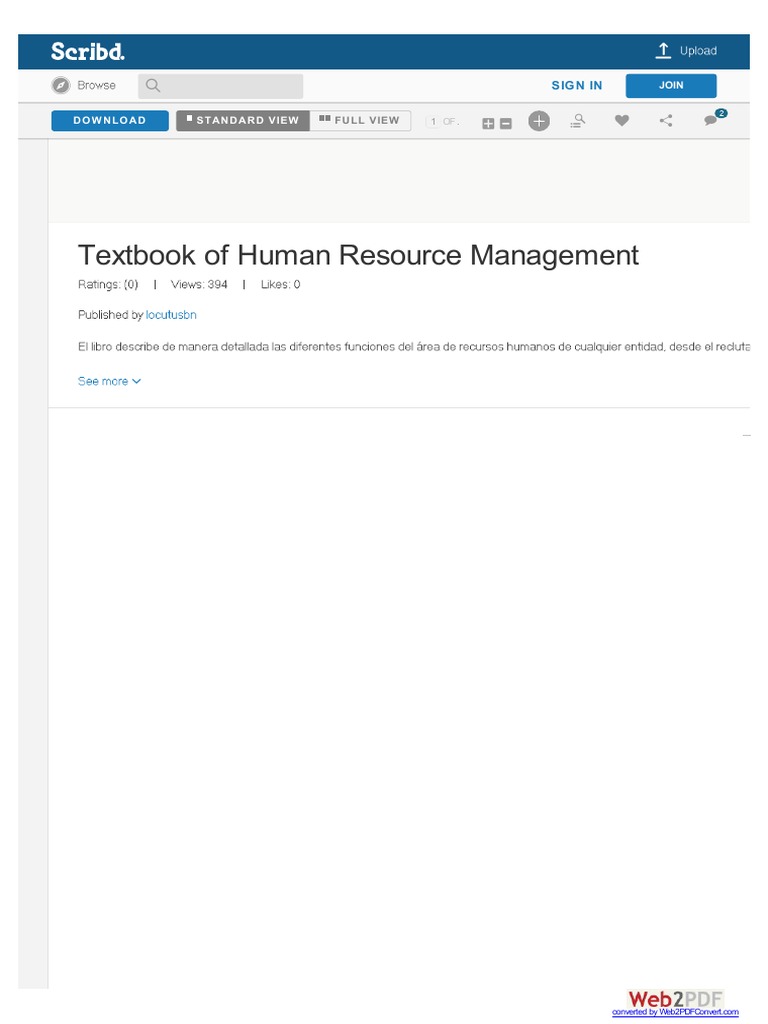
Task: Focus the Scribd search field
Action: 220,86
